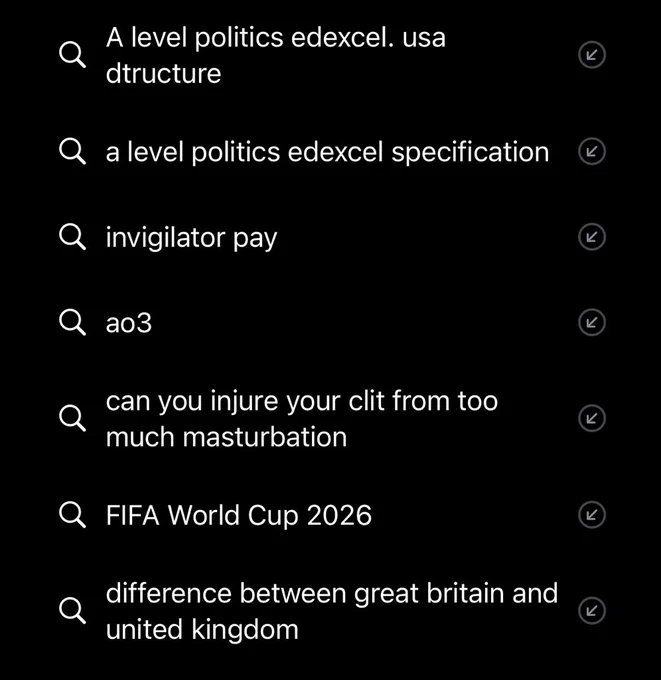Open the 'invigilator pay' search suggestion
This screenshot has width=661, height=680.
pos(191,238)
